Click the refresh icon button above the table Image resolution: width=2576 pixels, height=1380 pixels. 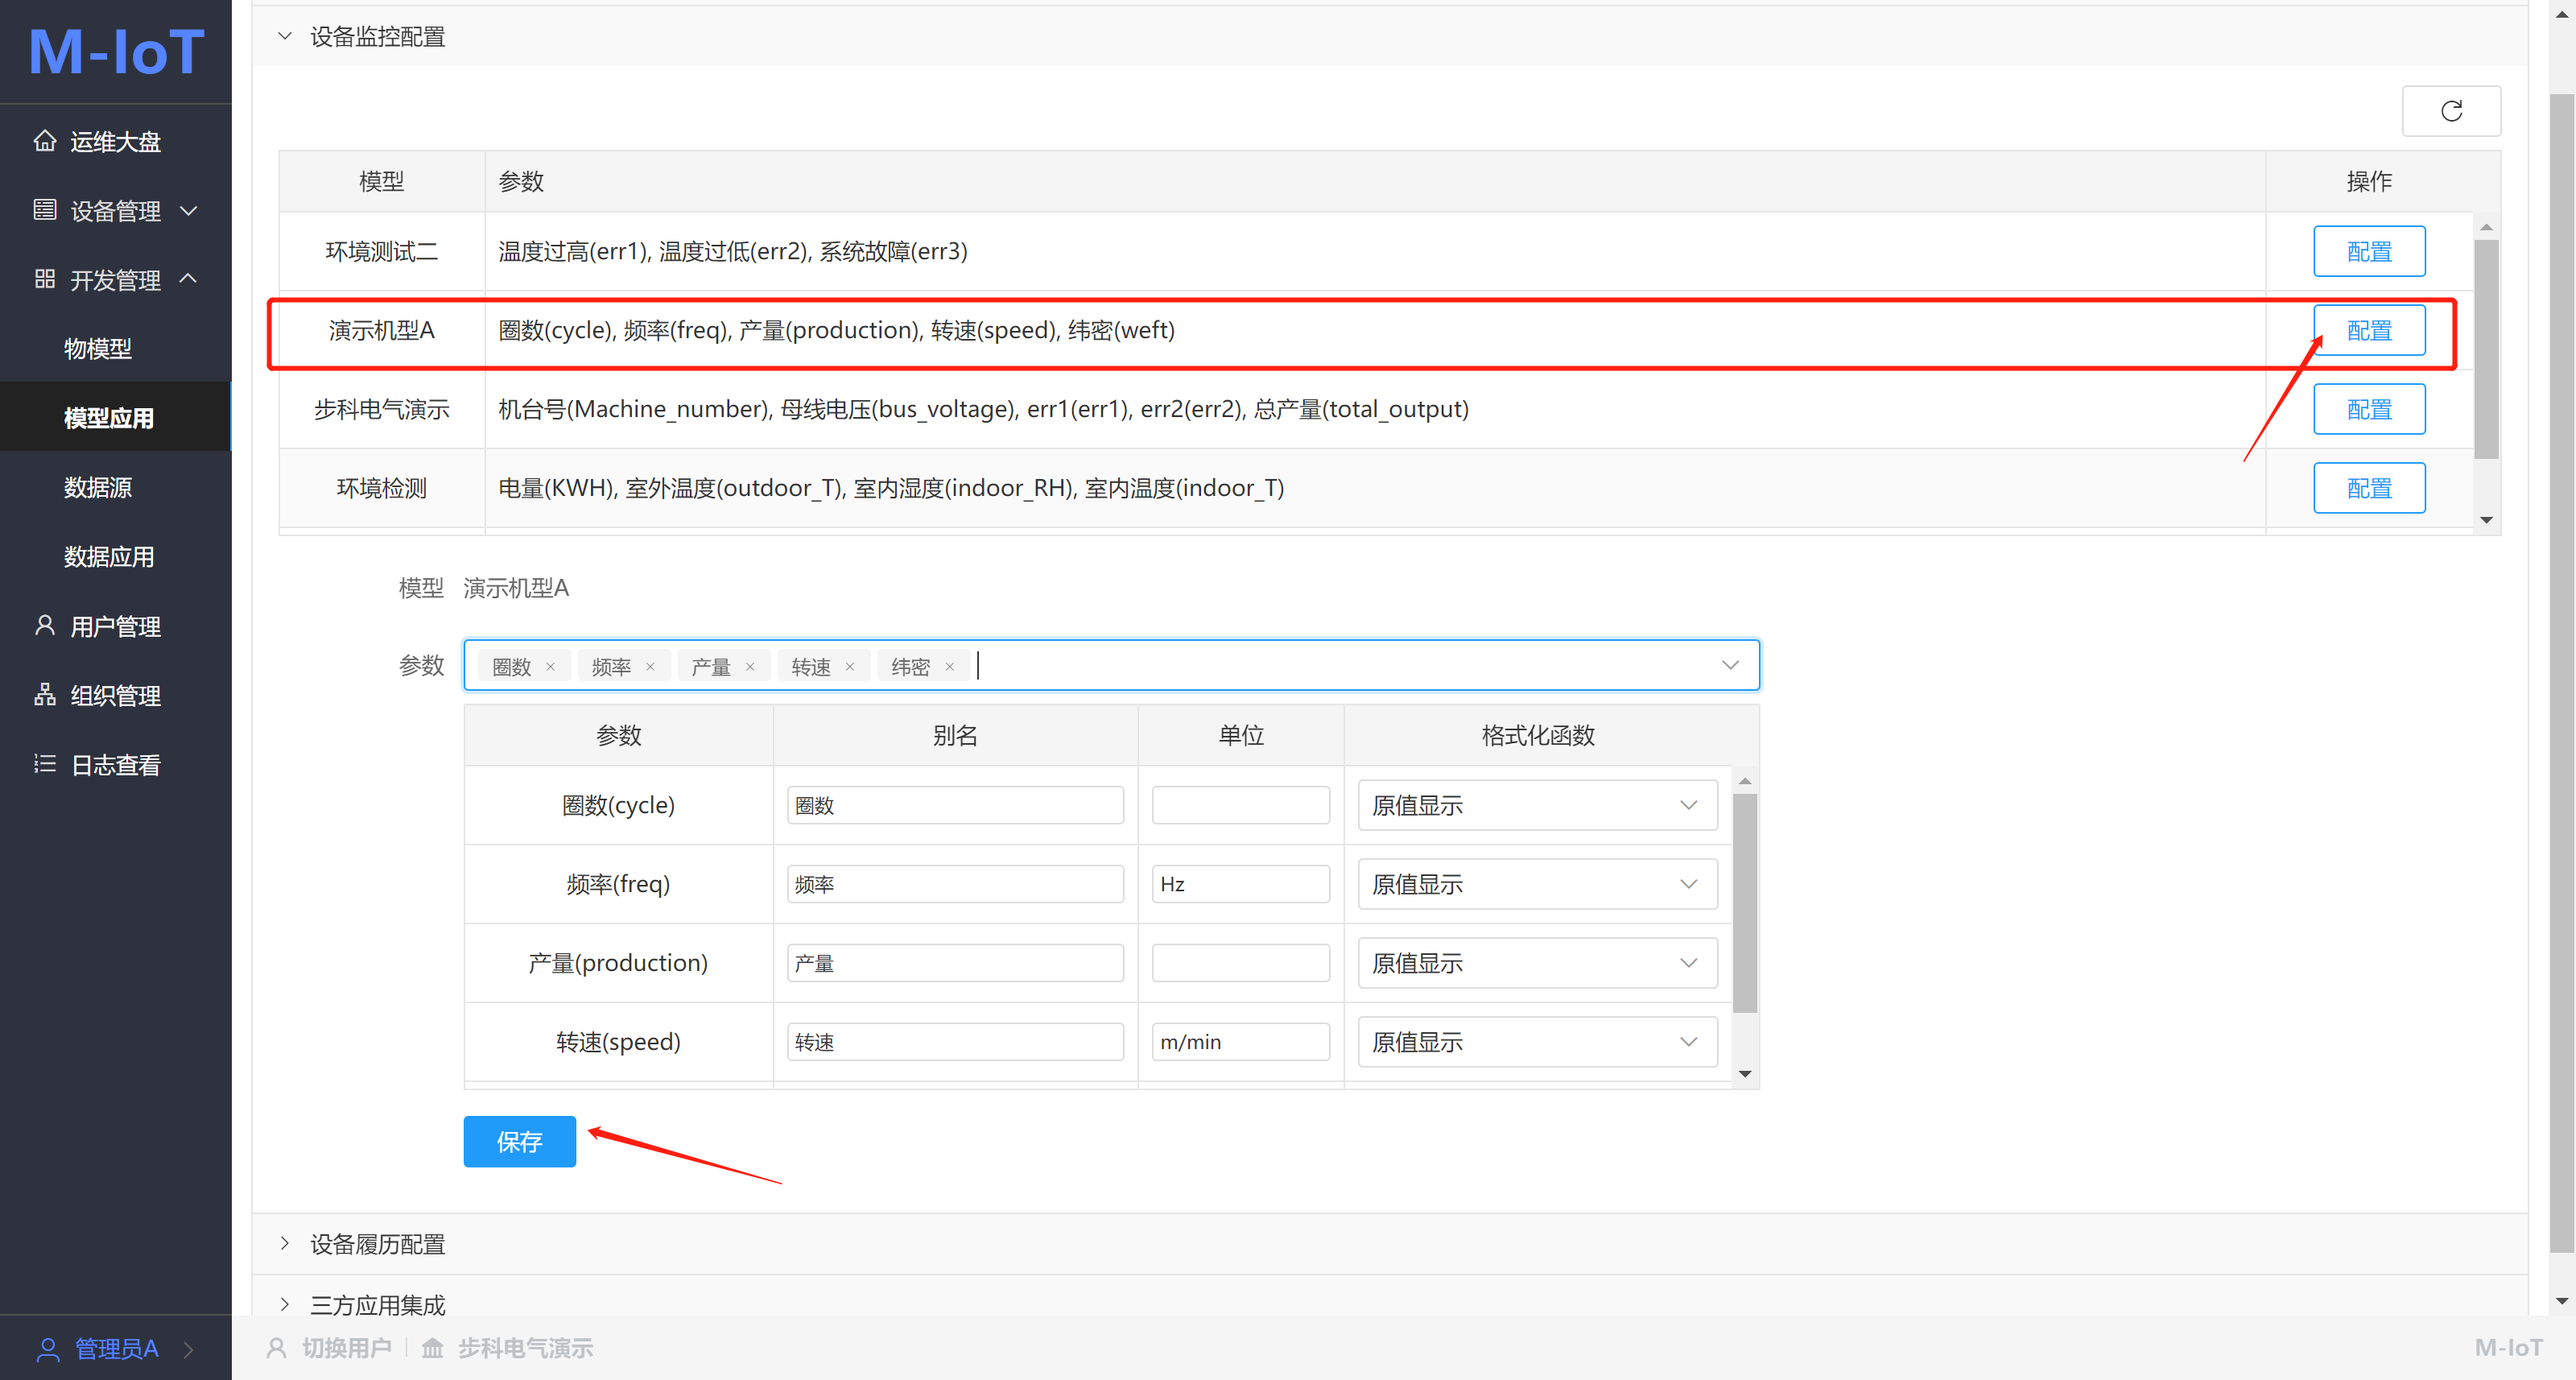click(2451, 111)
